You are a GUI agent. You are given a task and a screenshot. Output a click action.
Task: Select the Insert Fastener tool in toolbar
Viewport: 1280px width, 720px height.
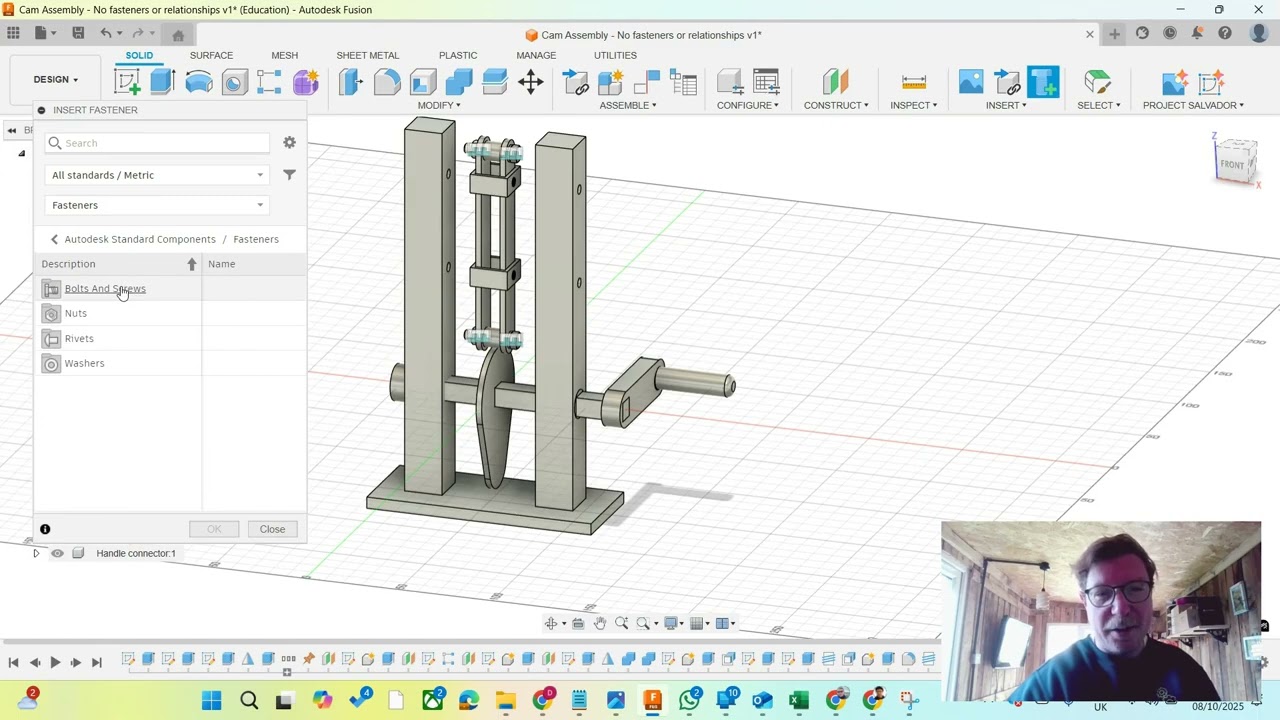[x=1043, y=82]
